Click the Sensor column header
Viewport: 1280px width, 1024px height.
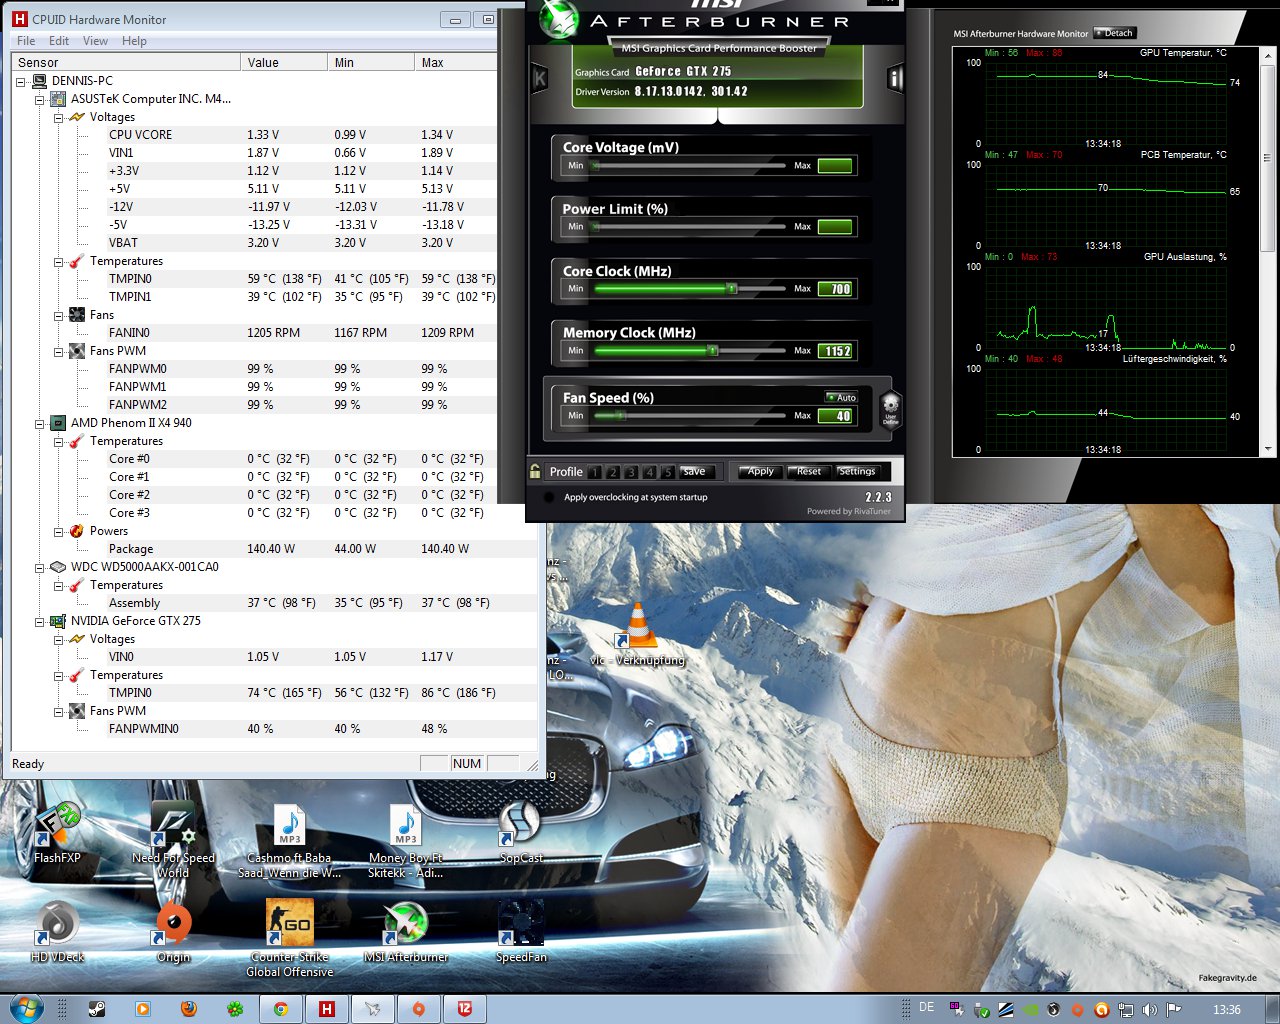click(x=126, y=62)
